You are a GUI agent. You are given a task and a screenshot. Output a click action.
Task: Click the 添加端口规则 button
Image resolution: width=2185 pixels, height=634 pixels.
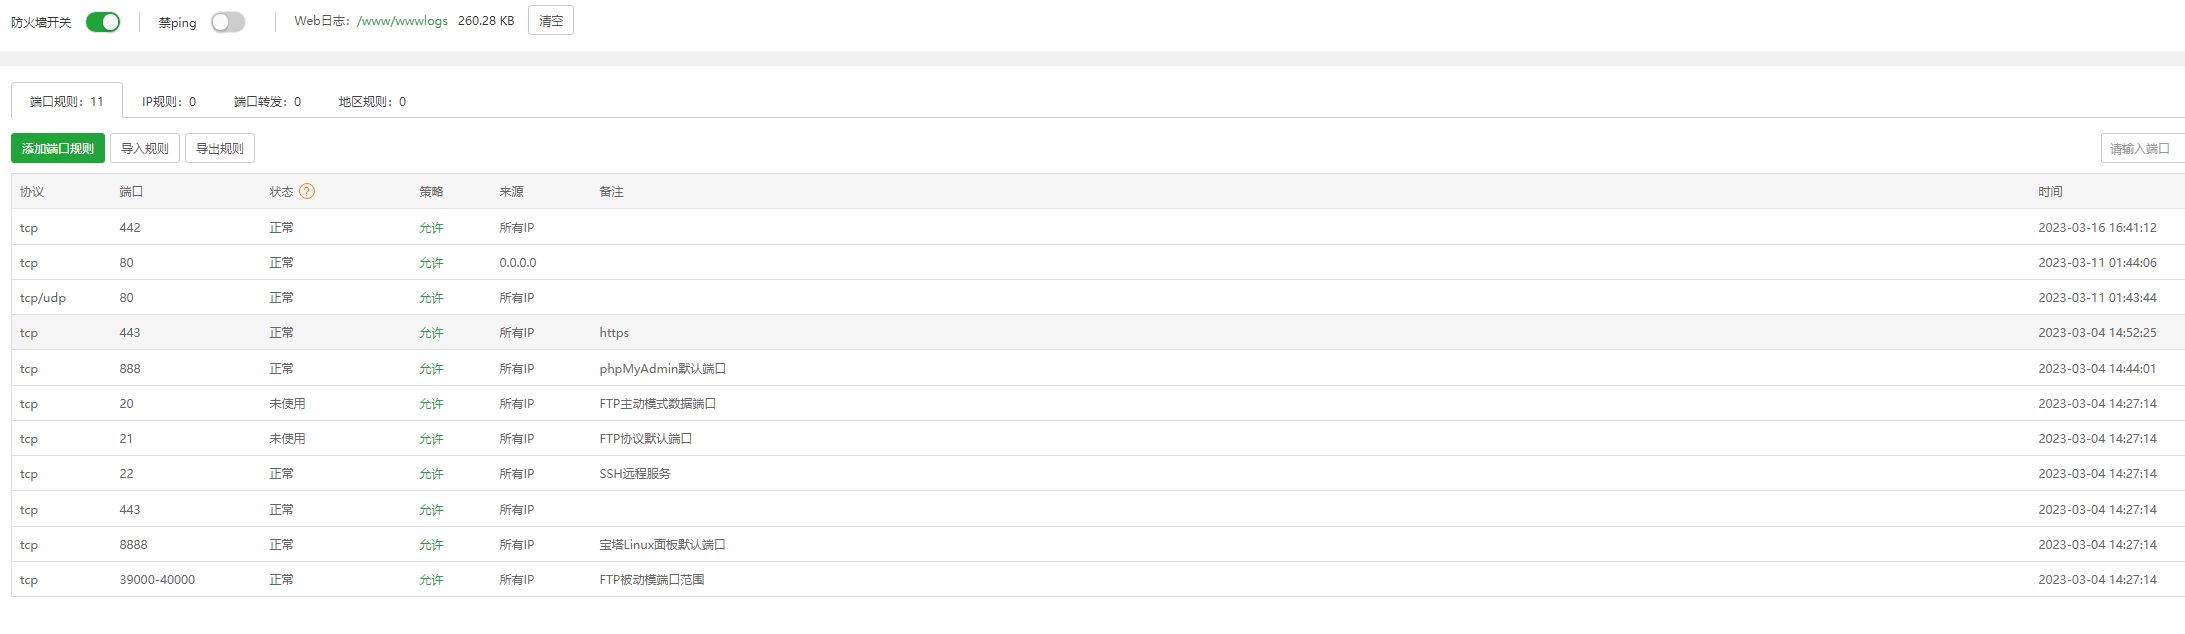58,148
